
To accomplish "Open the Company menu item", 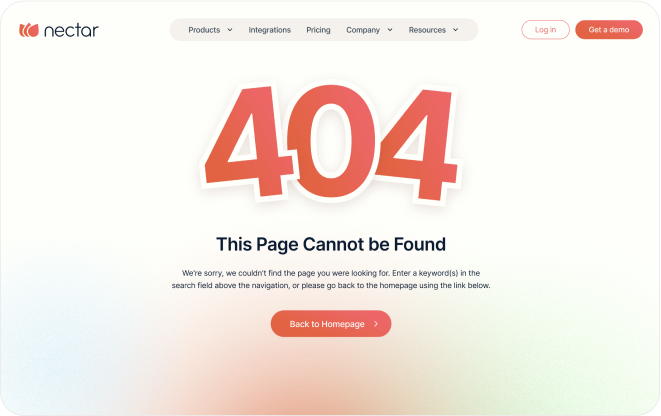I will click(x=363, y=30).
